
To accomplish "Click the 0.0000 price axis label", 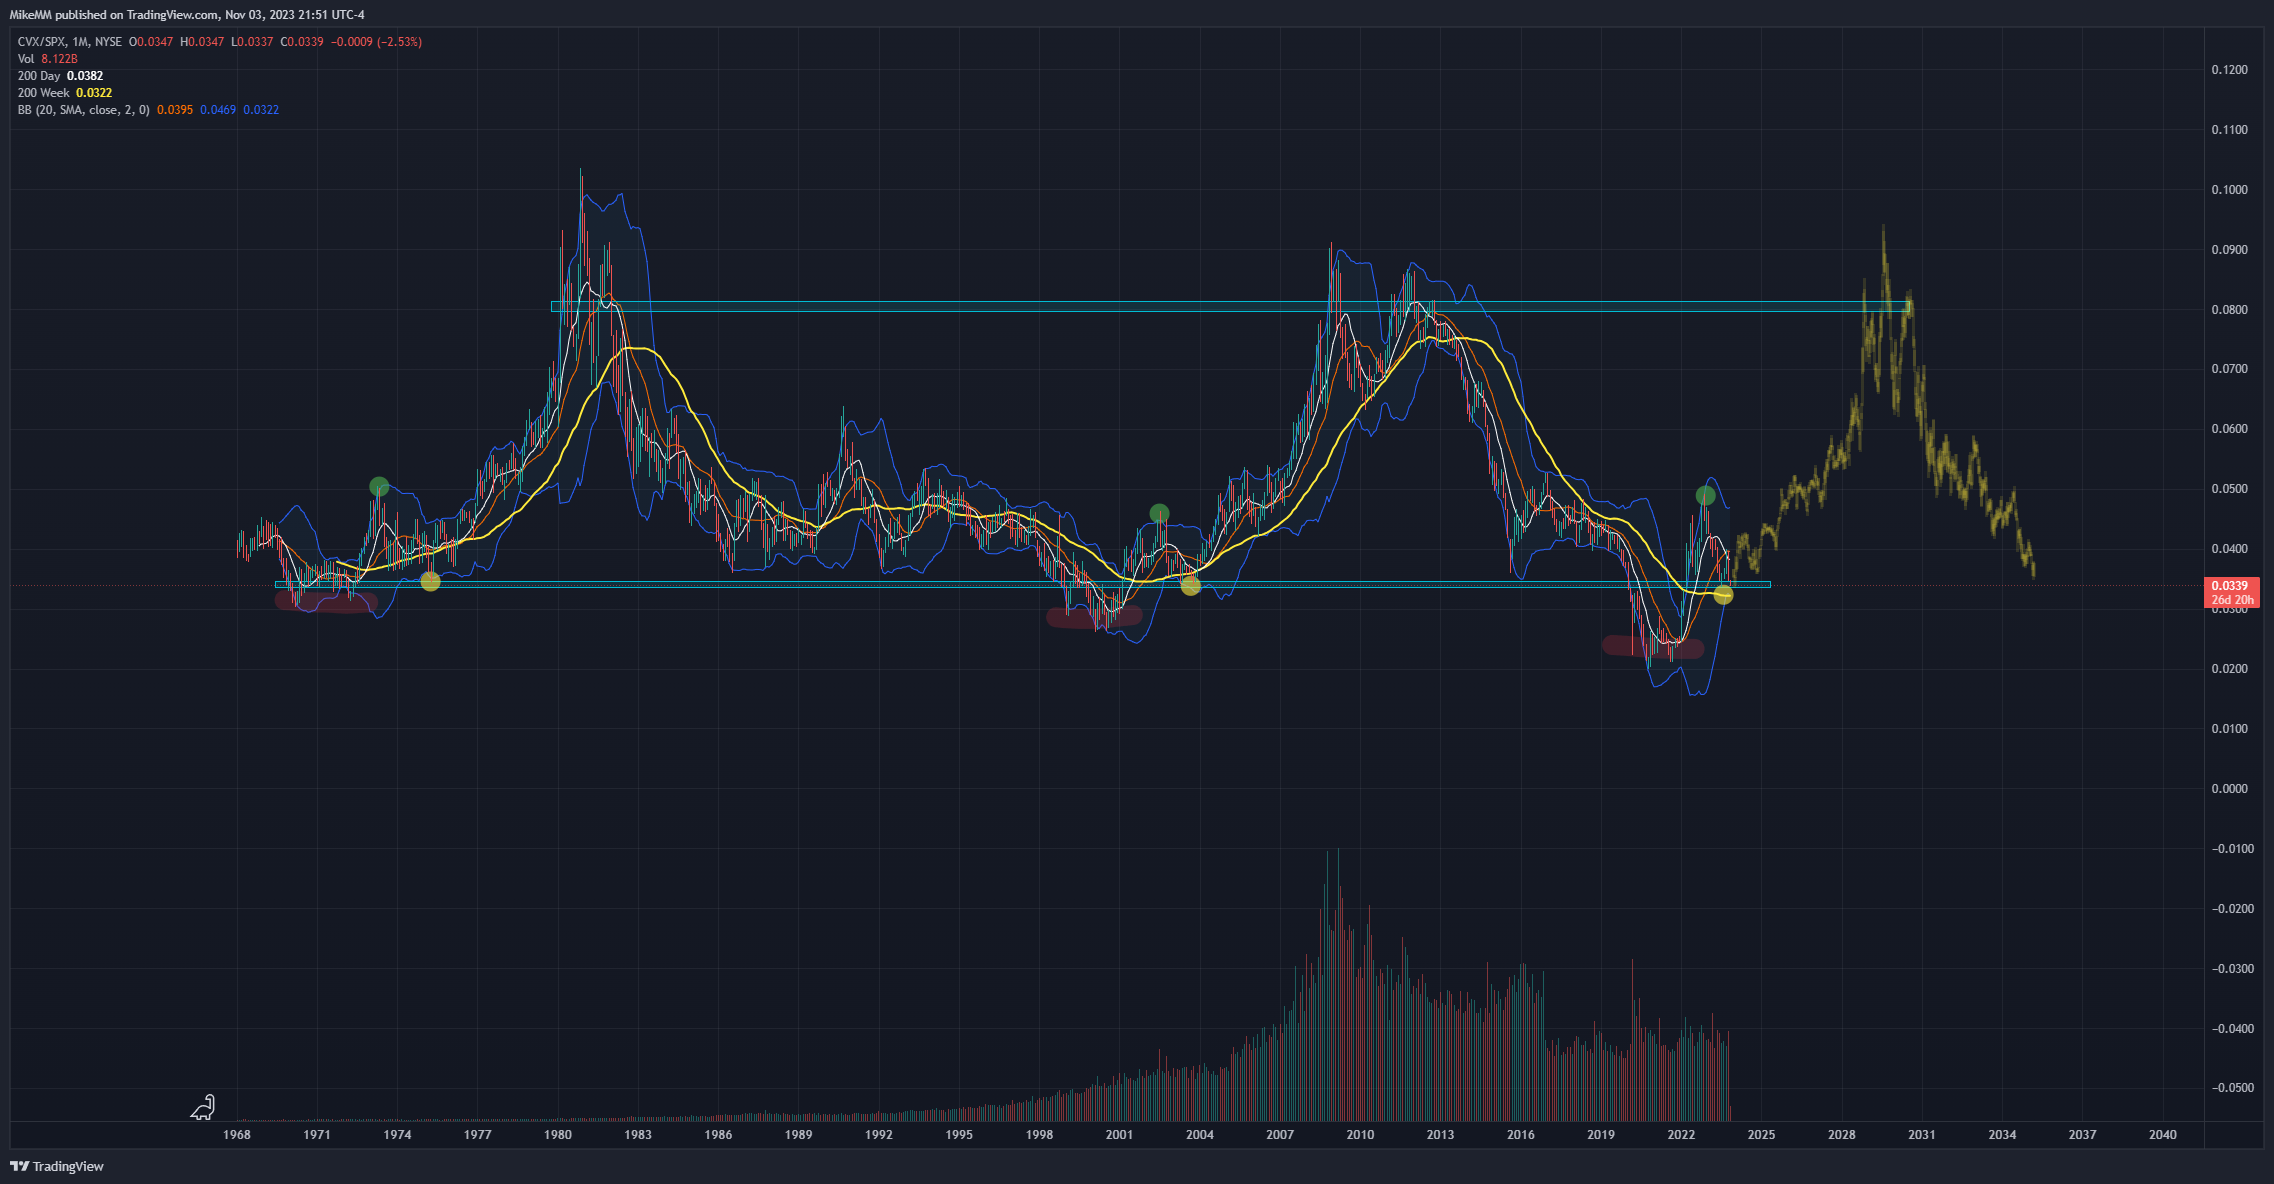I will pos(2229,789).
